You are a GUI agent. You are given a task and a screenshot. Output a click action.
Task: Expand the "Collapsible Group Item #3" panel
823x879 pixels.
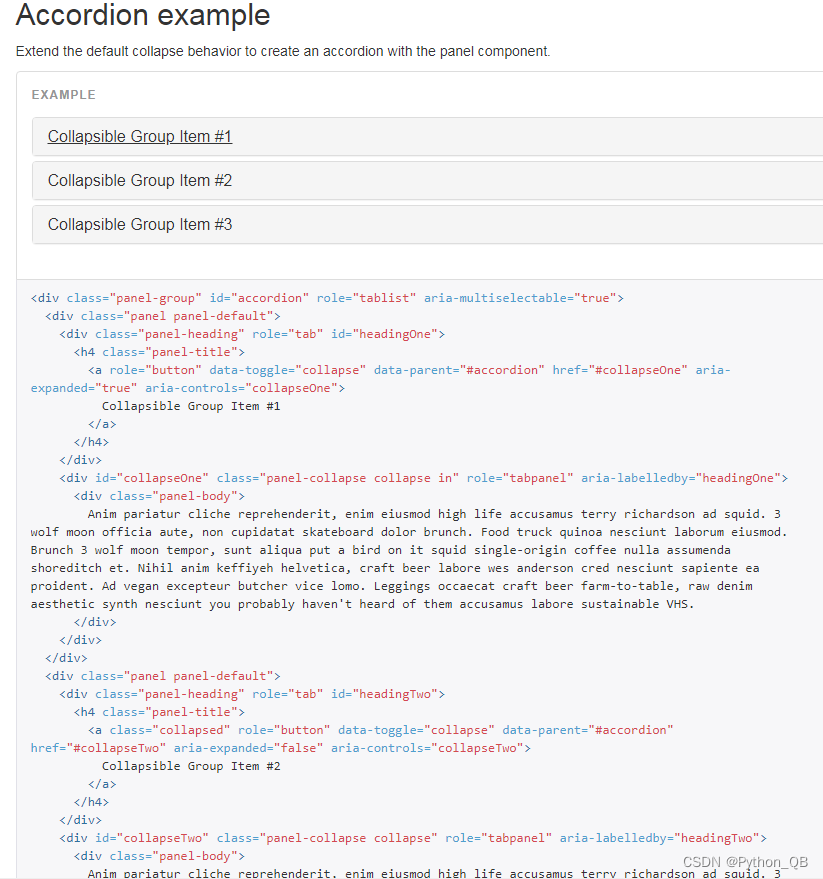tap(139, 224)
